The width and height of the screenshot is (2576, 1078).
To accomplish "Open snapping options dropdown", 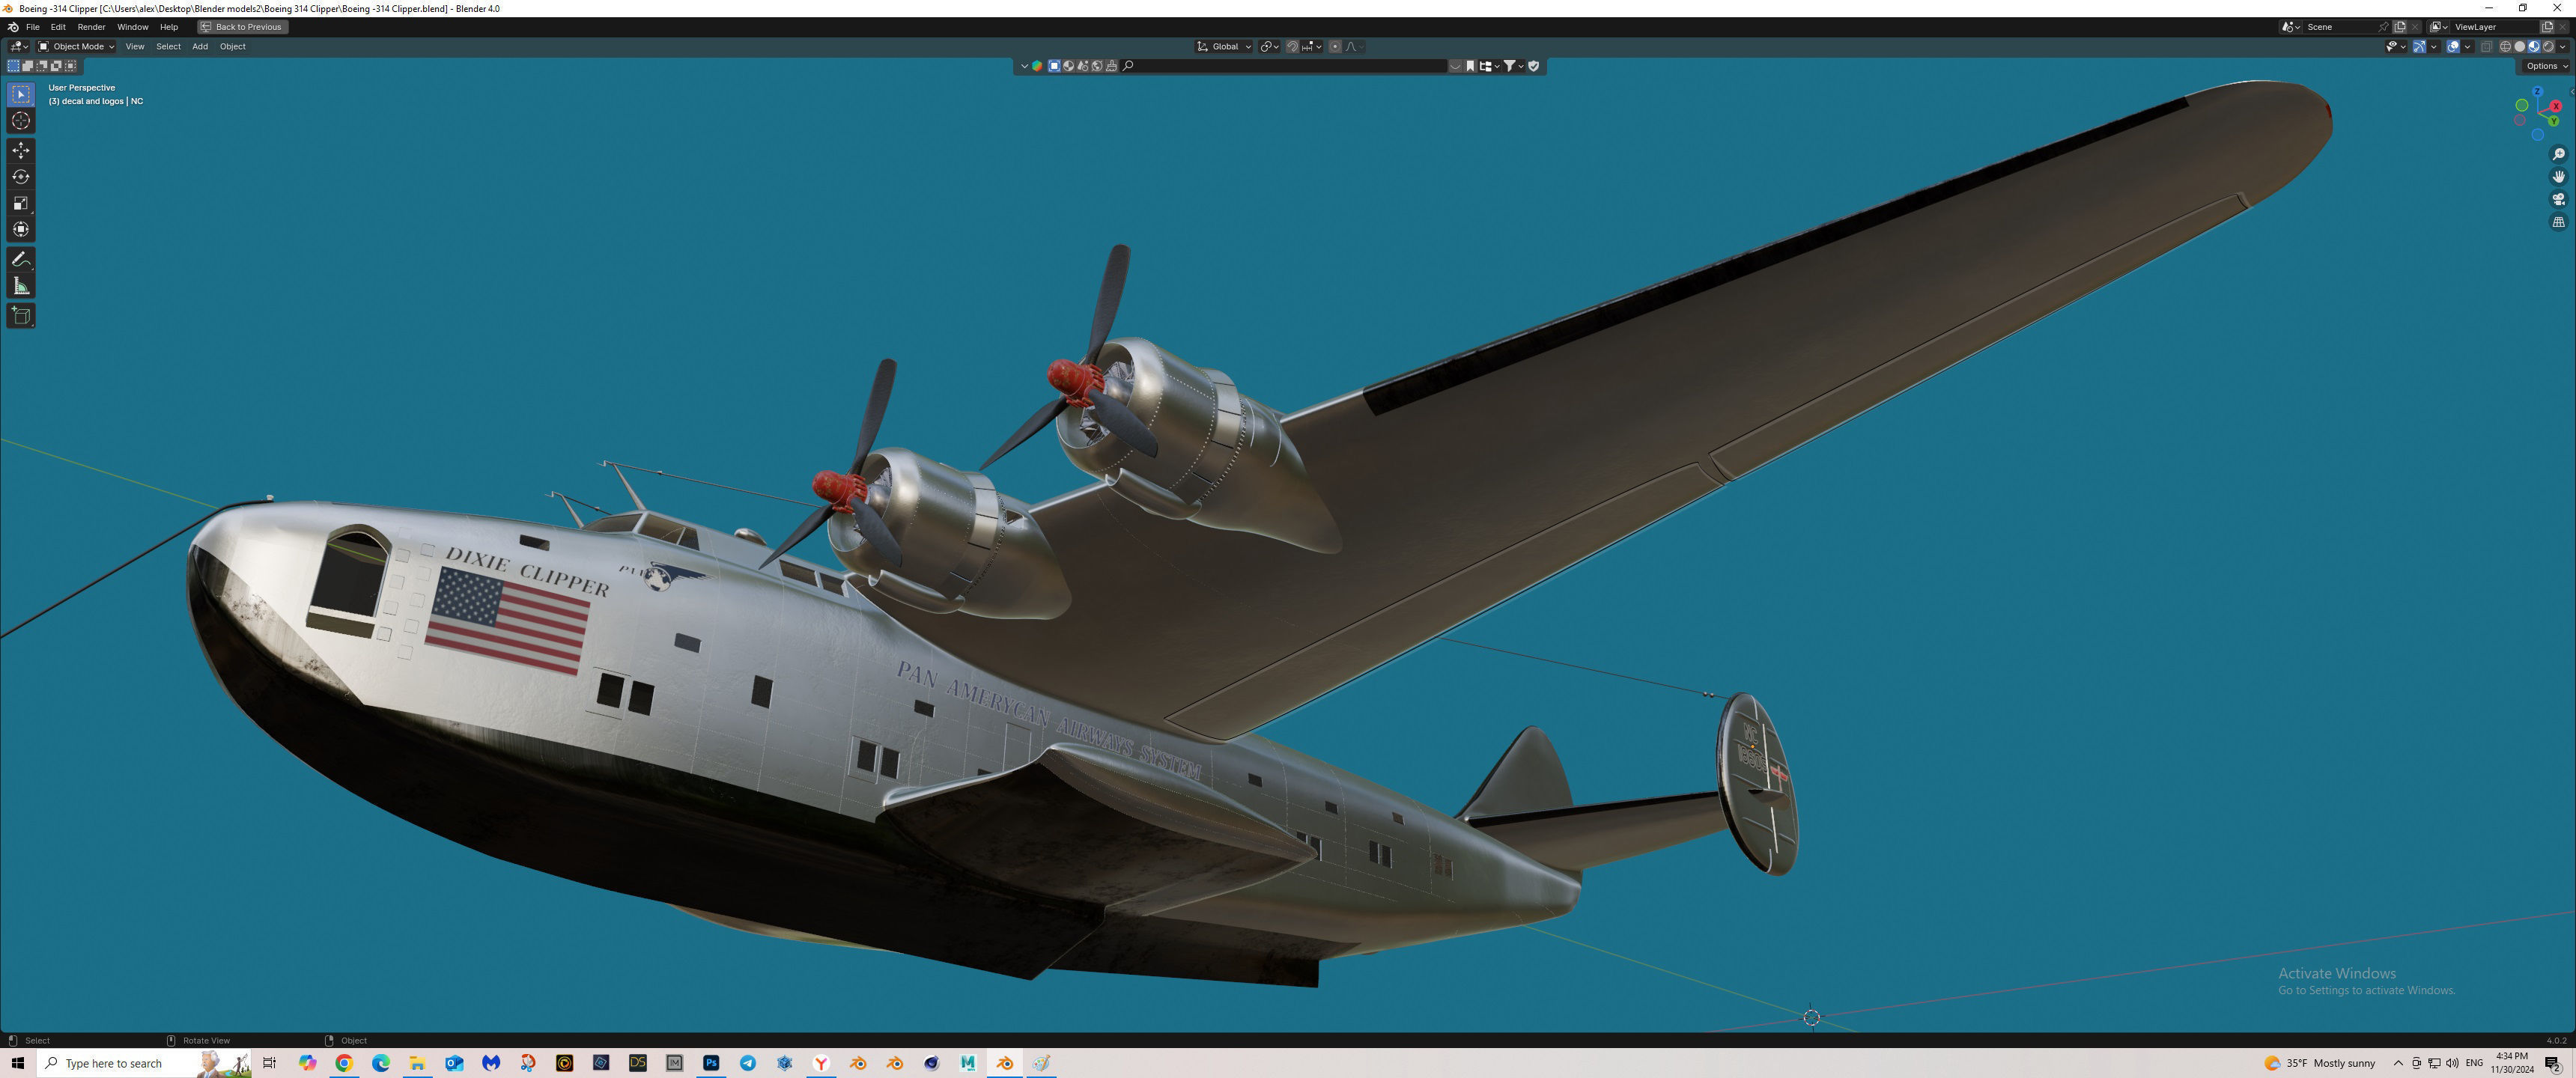I will [x=1312, y=46].
